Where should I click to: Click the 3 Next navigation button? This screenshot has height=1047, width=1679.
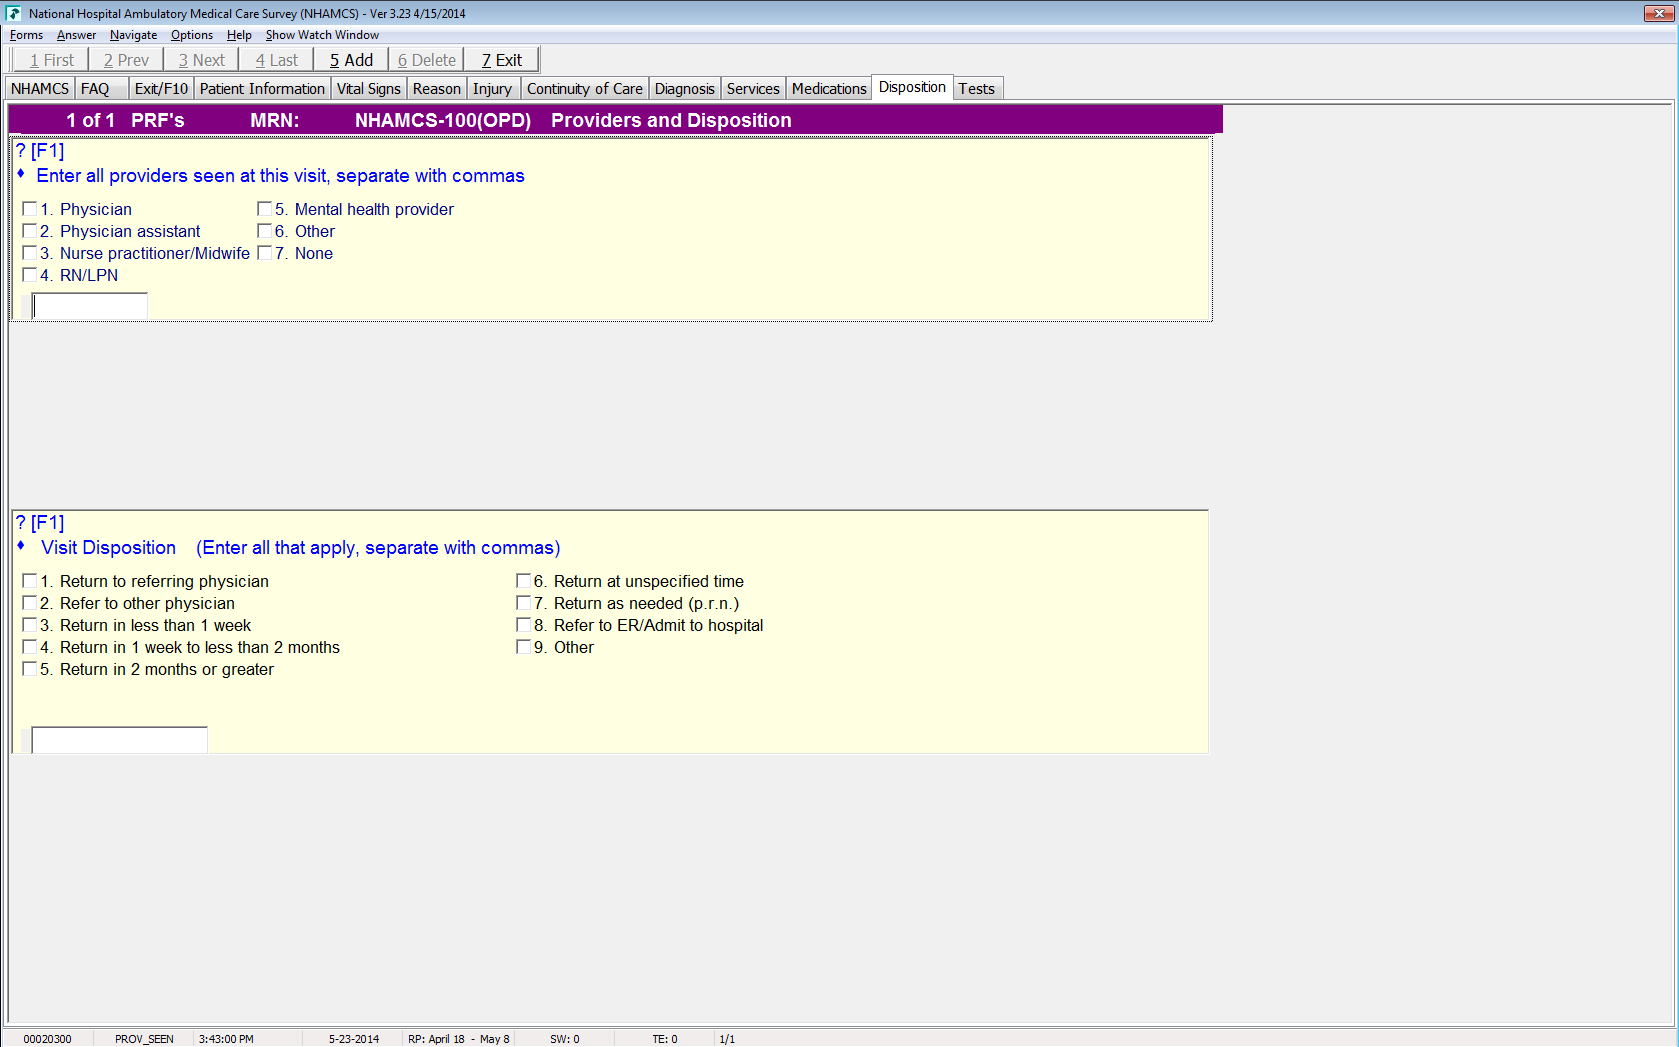(201, 60)
